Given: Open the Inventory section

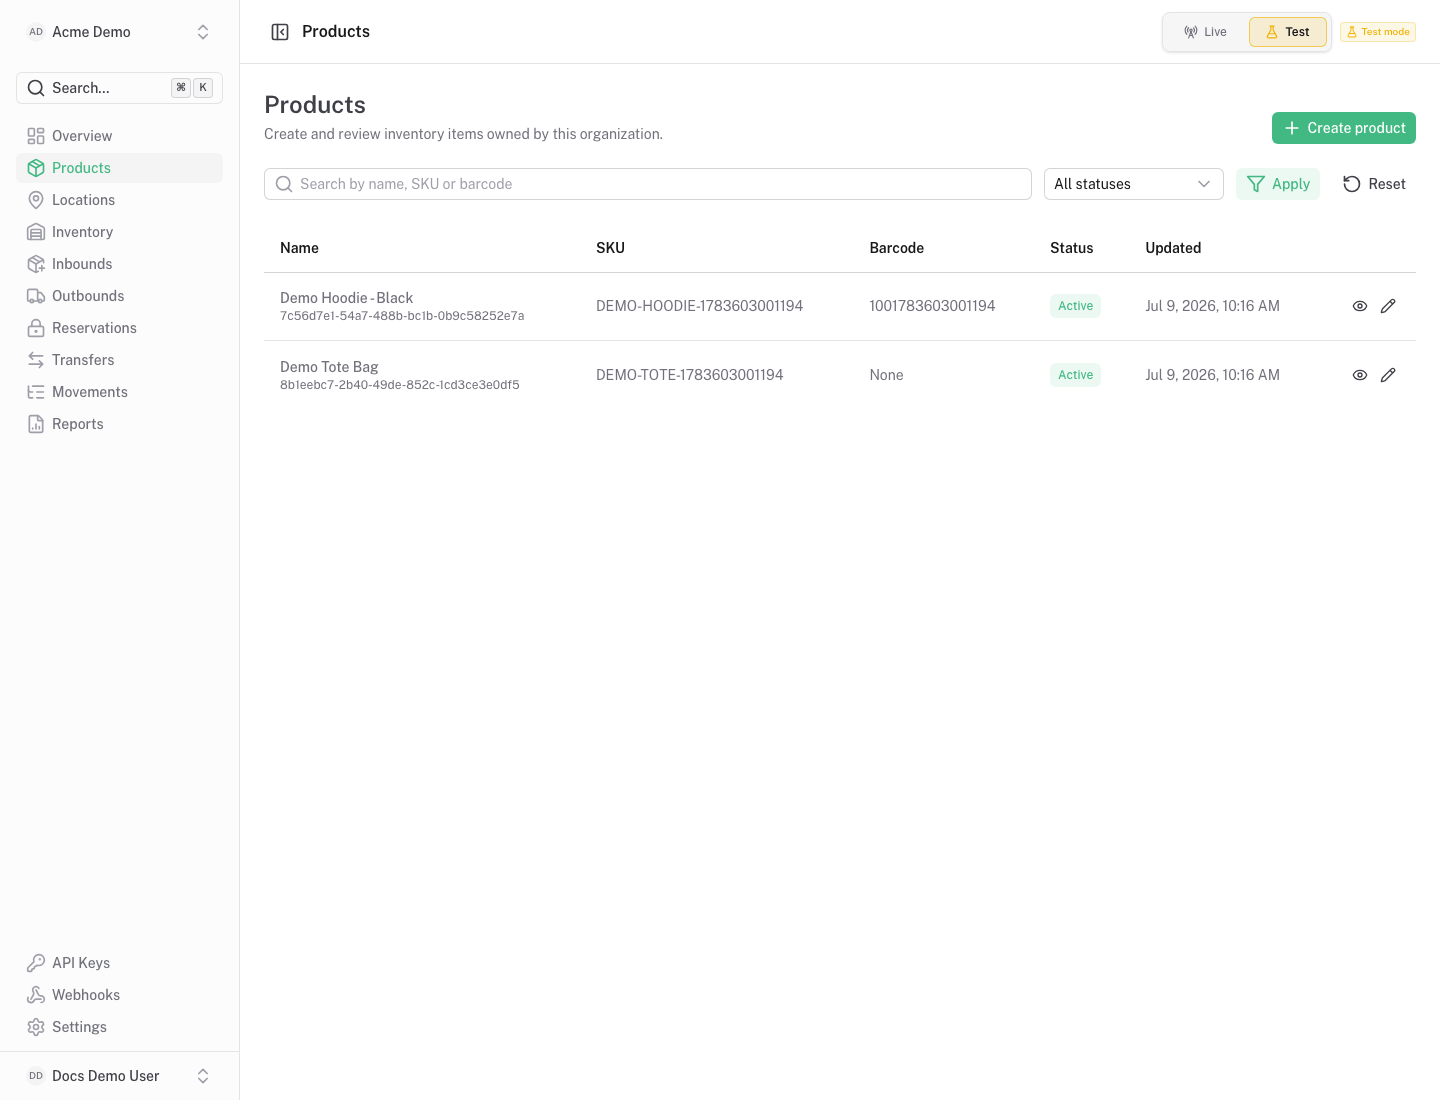Looking at the screenshot, I should click(120, 232).
